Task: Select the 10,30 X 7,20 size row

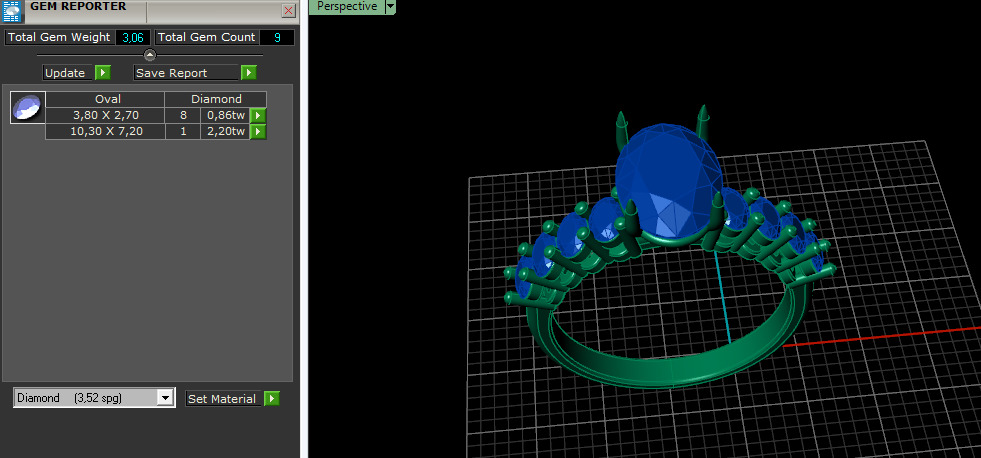Action: 105,131
